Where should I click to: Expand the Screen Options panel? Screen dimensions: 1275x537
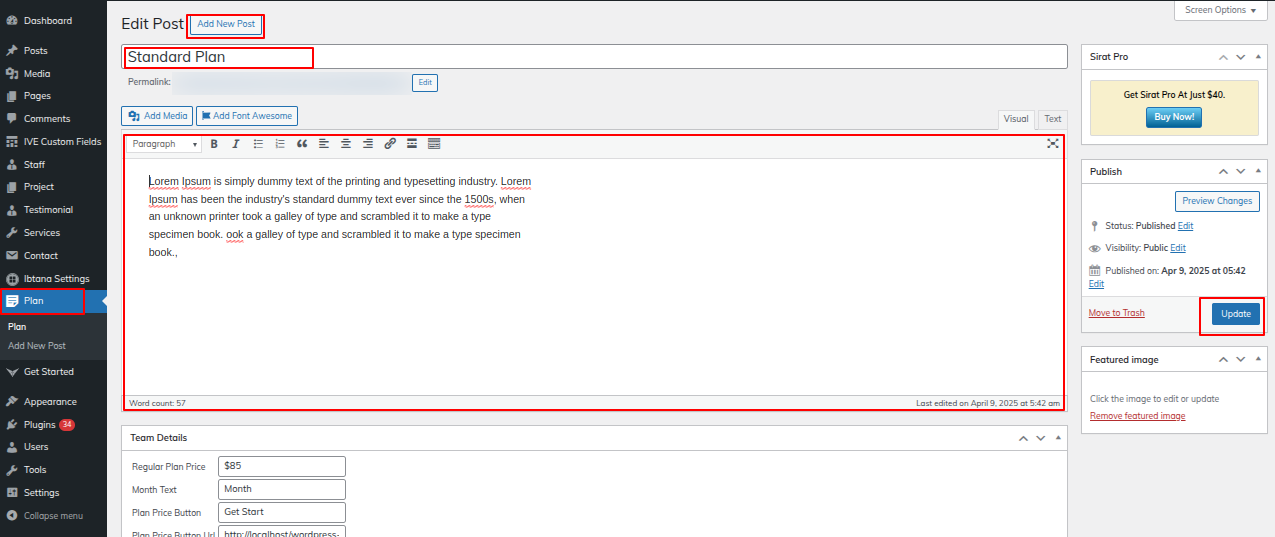pos(1219,10)
